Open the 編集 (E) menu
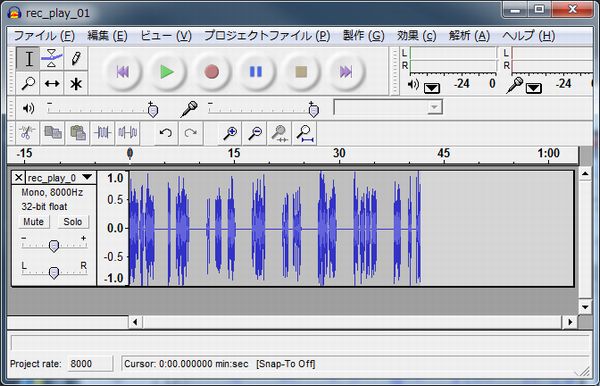 point(108,36)
